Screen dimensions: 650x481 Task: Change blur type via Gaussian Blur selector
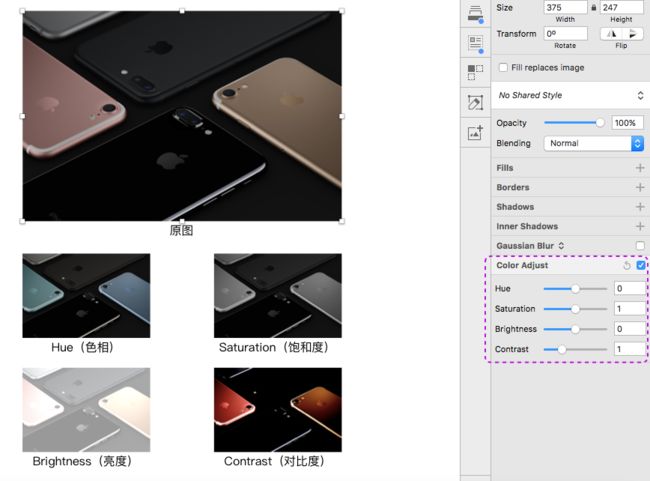point(561,246)
